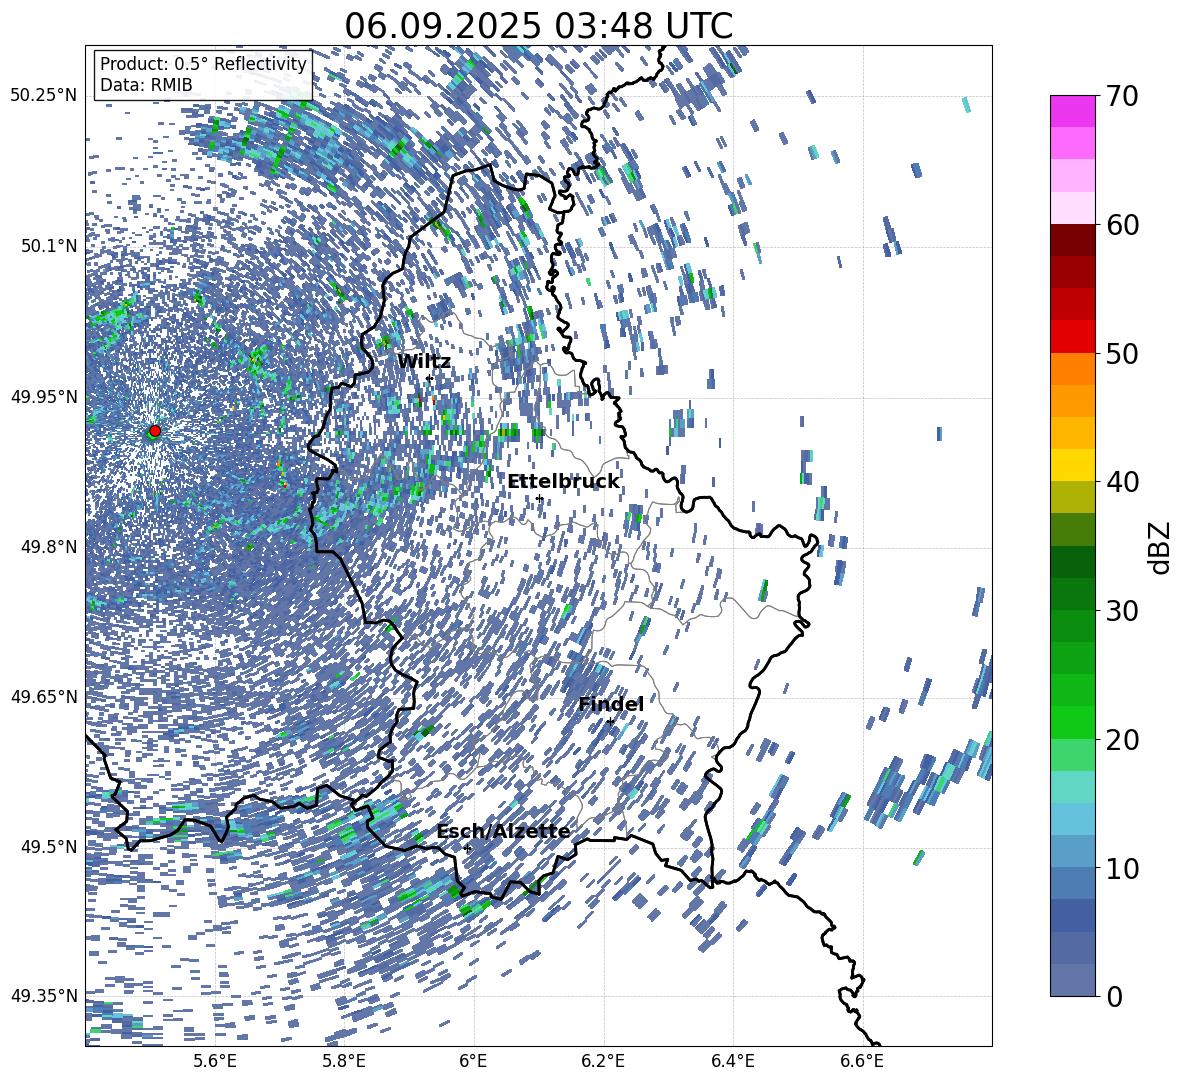This screenshot has height=1081, width=1184.
Task: Click the 6.6°E longitude label
Action: (x=862, y=1061)
